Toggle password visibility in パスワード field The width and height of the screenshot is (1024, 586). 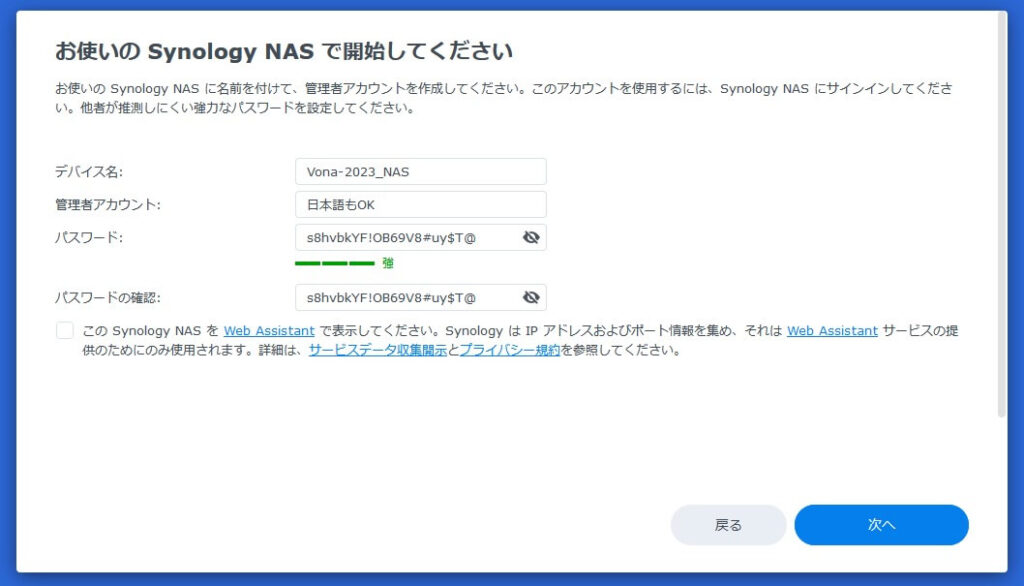[531, 237]
